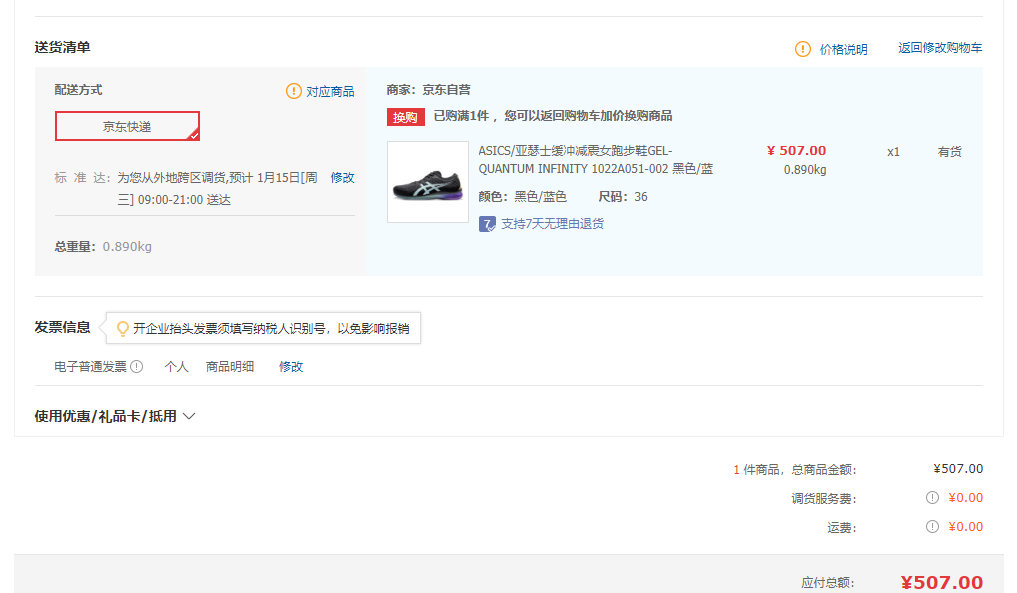The image size is (1017, 593).
Task: Click the info icon beside 调货服务费 amount
Action: click(932, 498)
